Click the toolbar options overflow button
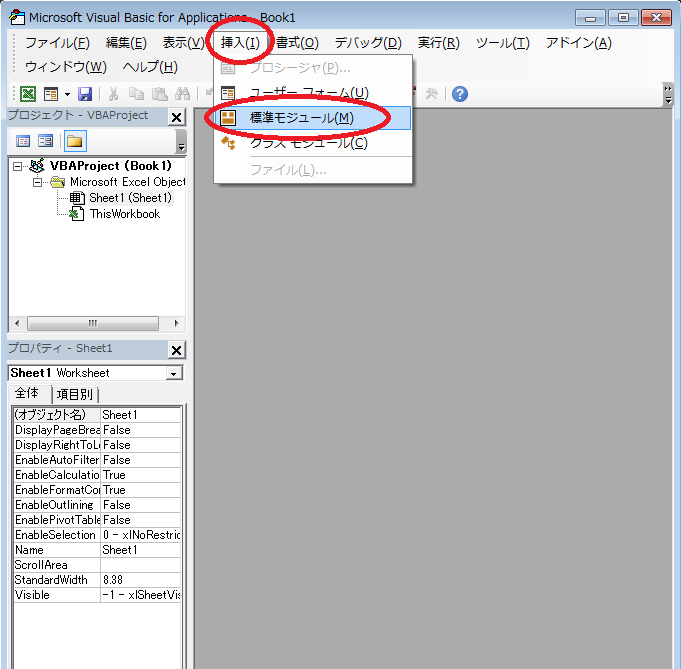The width and height of the screenshot is (681, 669). (x=668, y=94)
